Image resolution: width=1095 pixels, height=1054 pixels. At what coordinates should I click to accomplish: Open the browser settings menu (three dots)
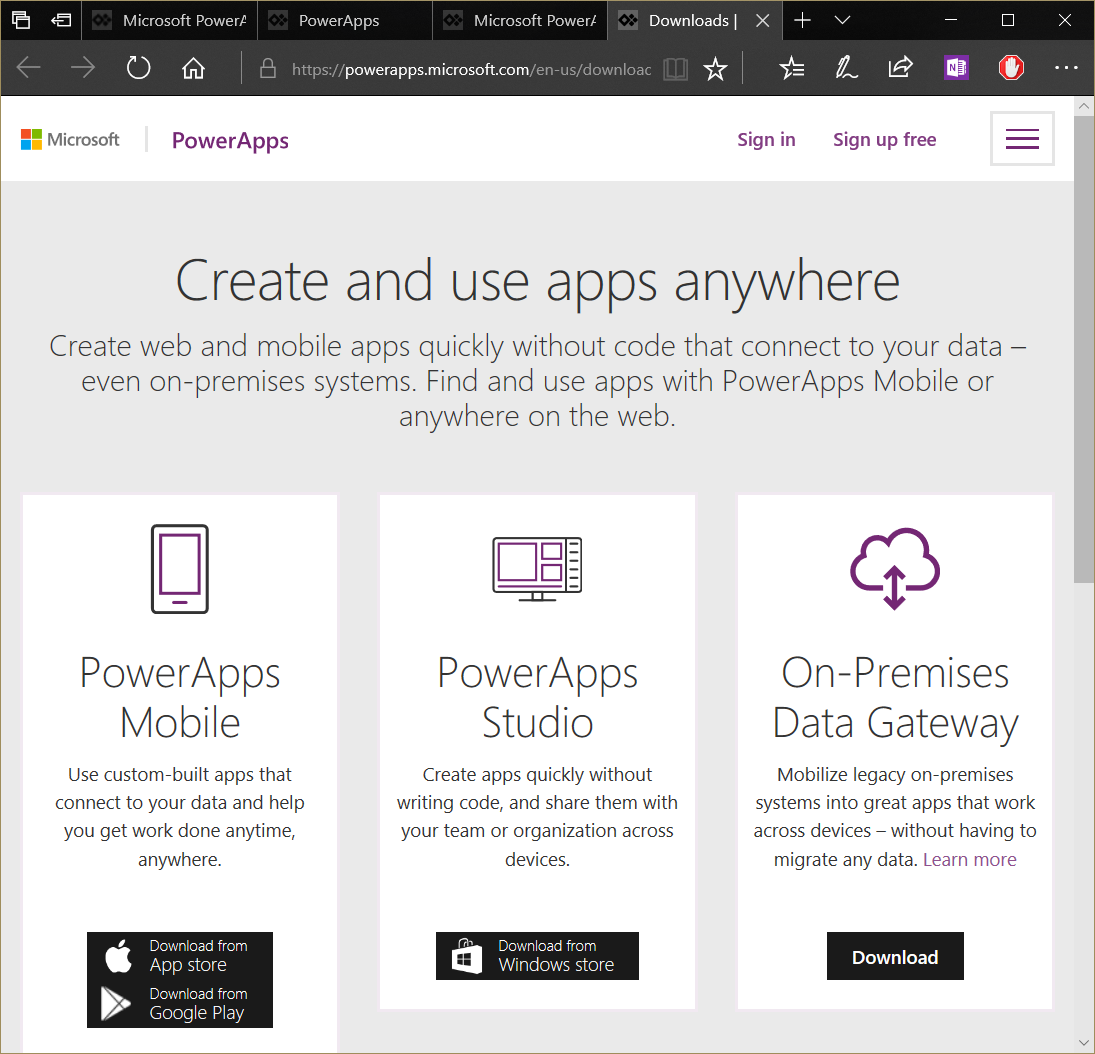click(1066, 68)
